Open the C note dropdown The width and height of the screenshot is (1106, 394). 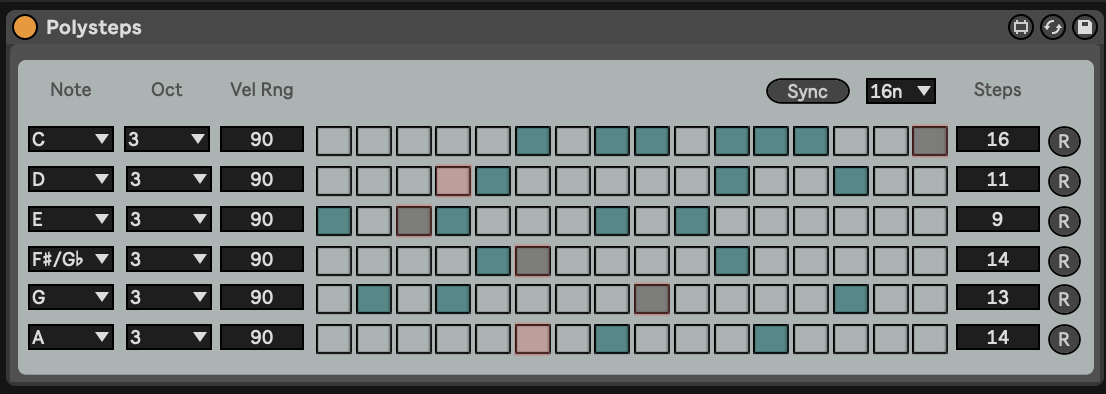[71, 140]
